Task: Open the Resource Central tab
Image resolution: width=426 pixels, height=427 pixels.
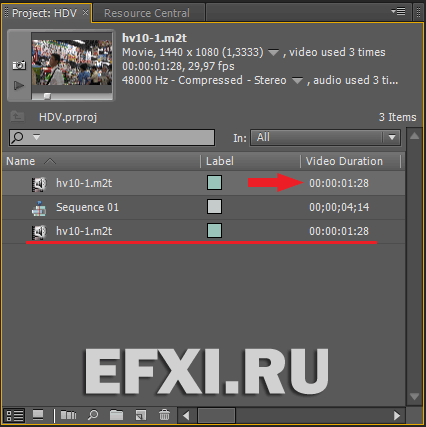Action: [147, 13]
